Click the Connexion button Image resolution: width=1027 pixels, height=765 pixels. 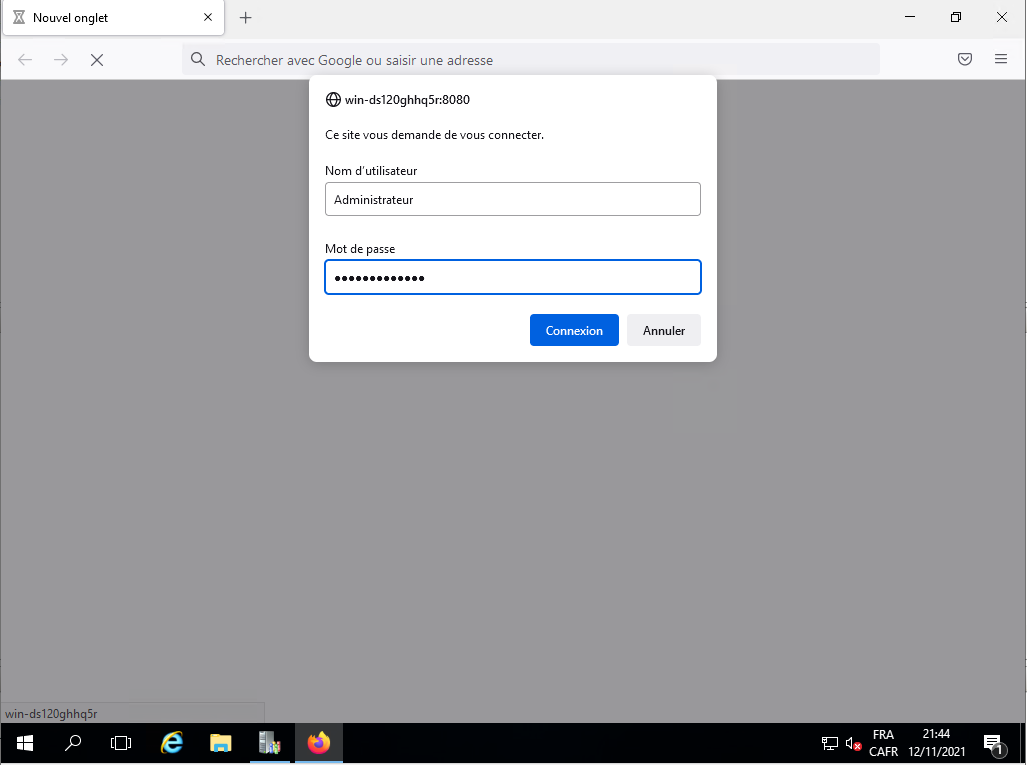pos(574,330)
